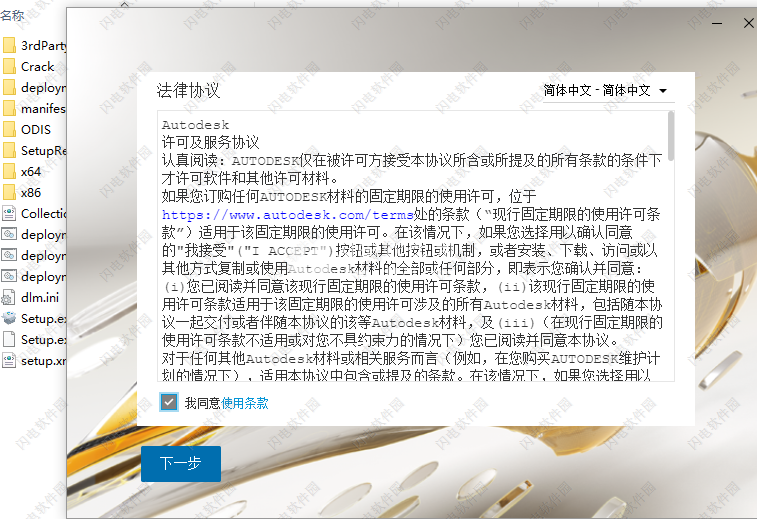Image resolution: width=757 pixels, height=519 pixels.
Task: Select the ODIS folder icon
Action: pyautogui.click(x=9, y=129)
